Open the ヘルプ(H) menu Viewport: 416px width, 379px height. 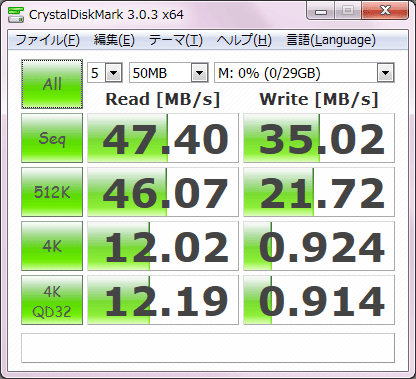[x=244, y=40]
